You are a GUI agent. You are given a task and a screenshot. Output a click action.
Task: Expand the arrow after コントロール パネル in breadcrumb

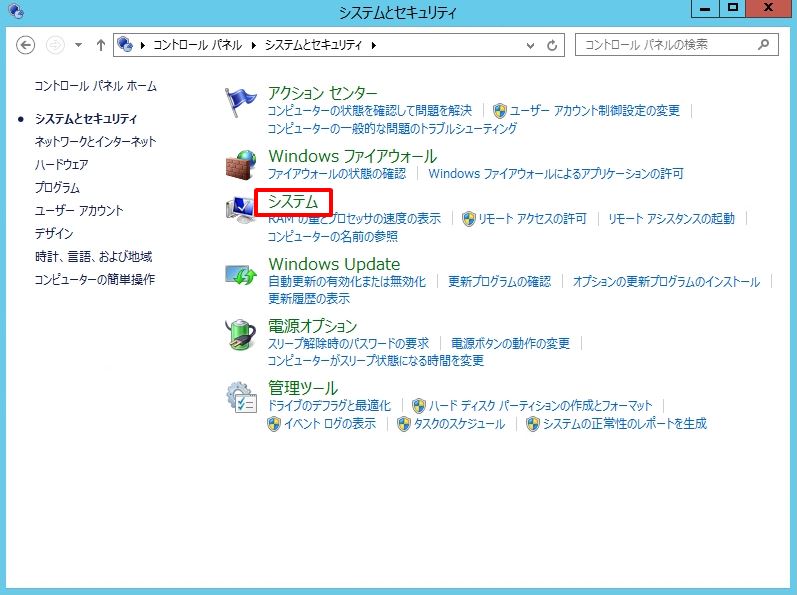(253, 45)
